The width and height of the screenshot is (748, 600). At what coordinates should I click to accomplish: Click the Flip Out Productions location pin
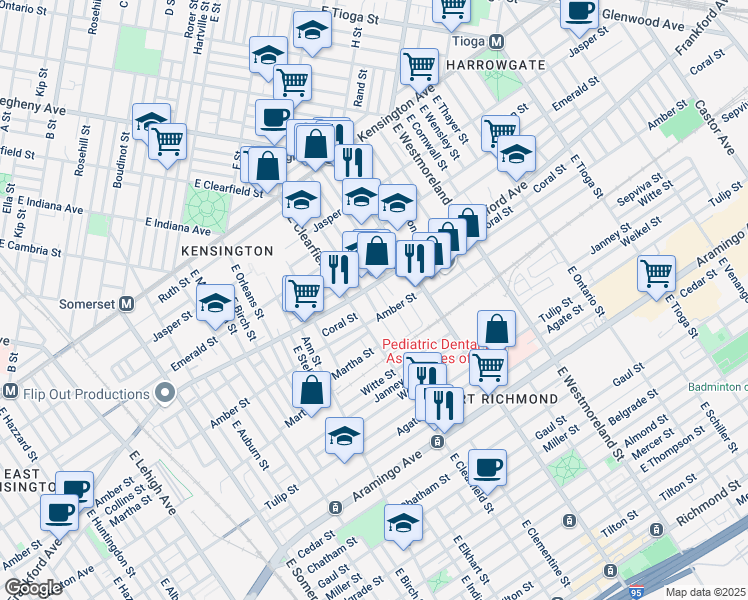pyautogui.click(x=166, y=393)
